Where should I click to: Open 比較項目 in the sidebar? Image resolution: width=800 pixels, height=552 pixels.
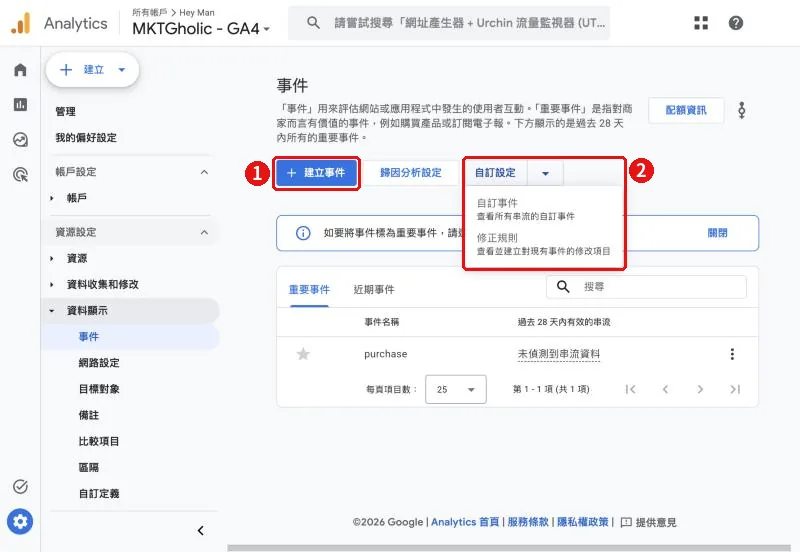[99, 441]
